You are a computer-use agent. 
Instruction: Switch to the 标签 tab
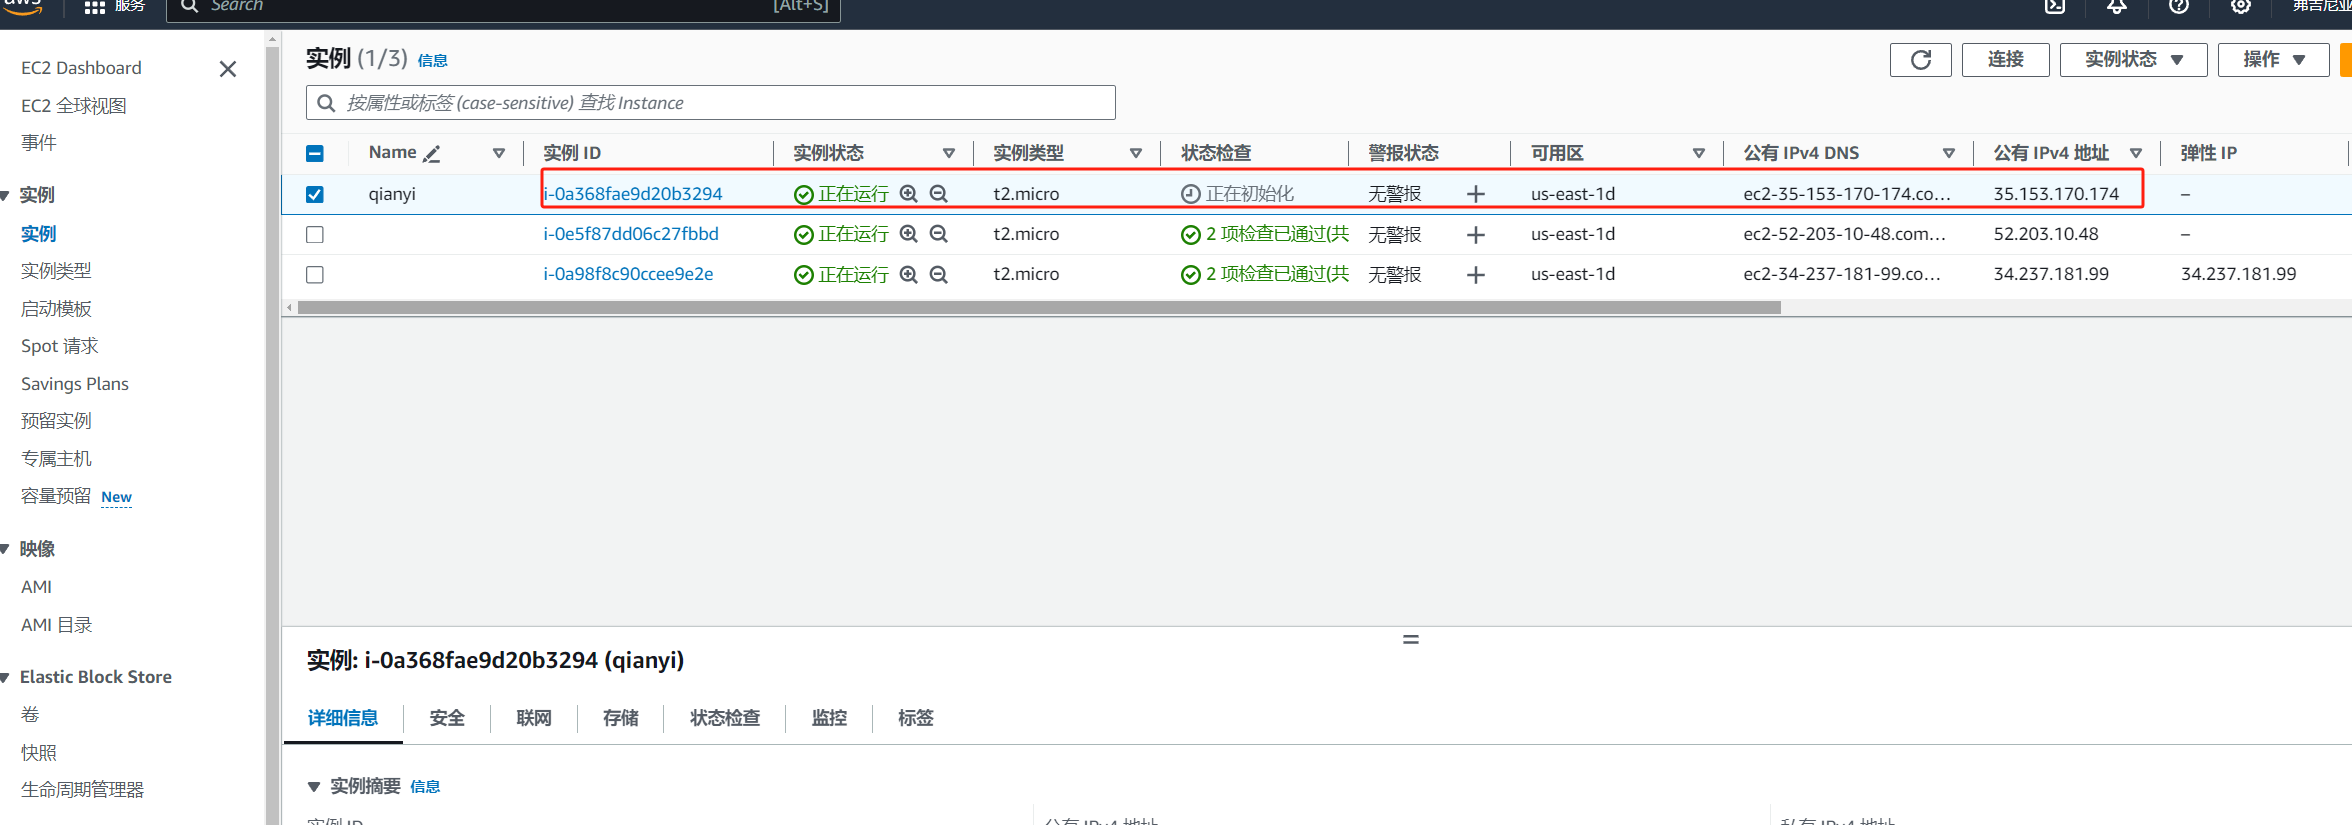(916, 718)
